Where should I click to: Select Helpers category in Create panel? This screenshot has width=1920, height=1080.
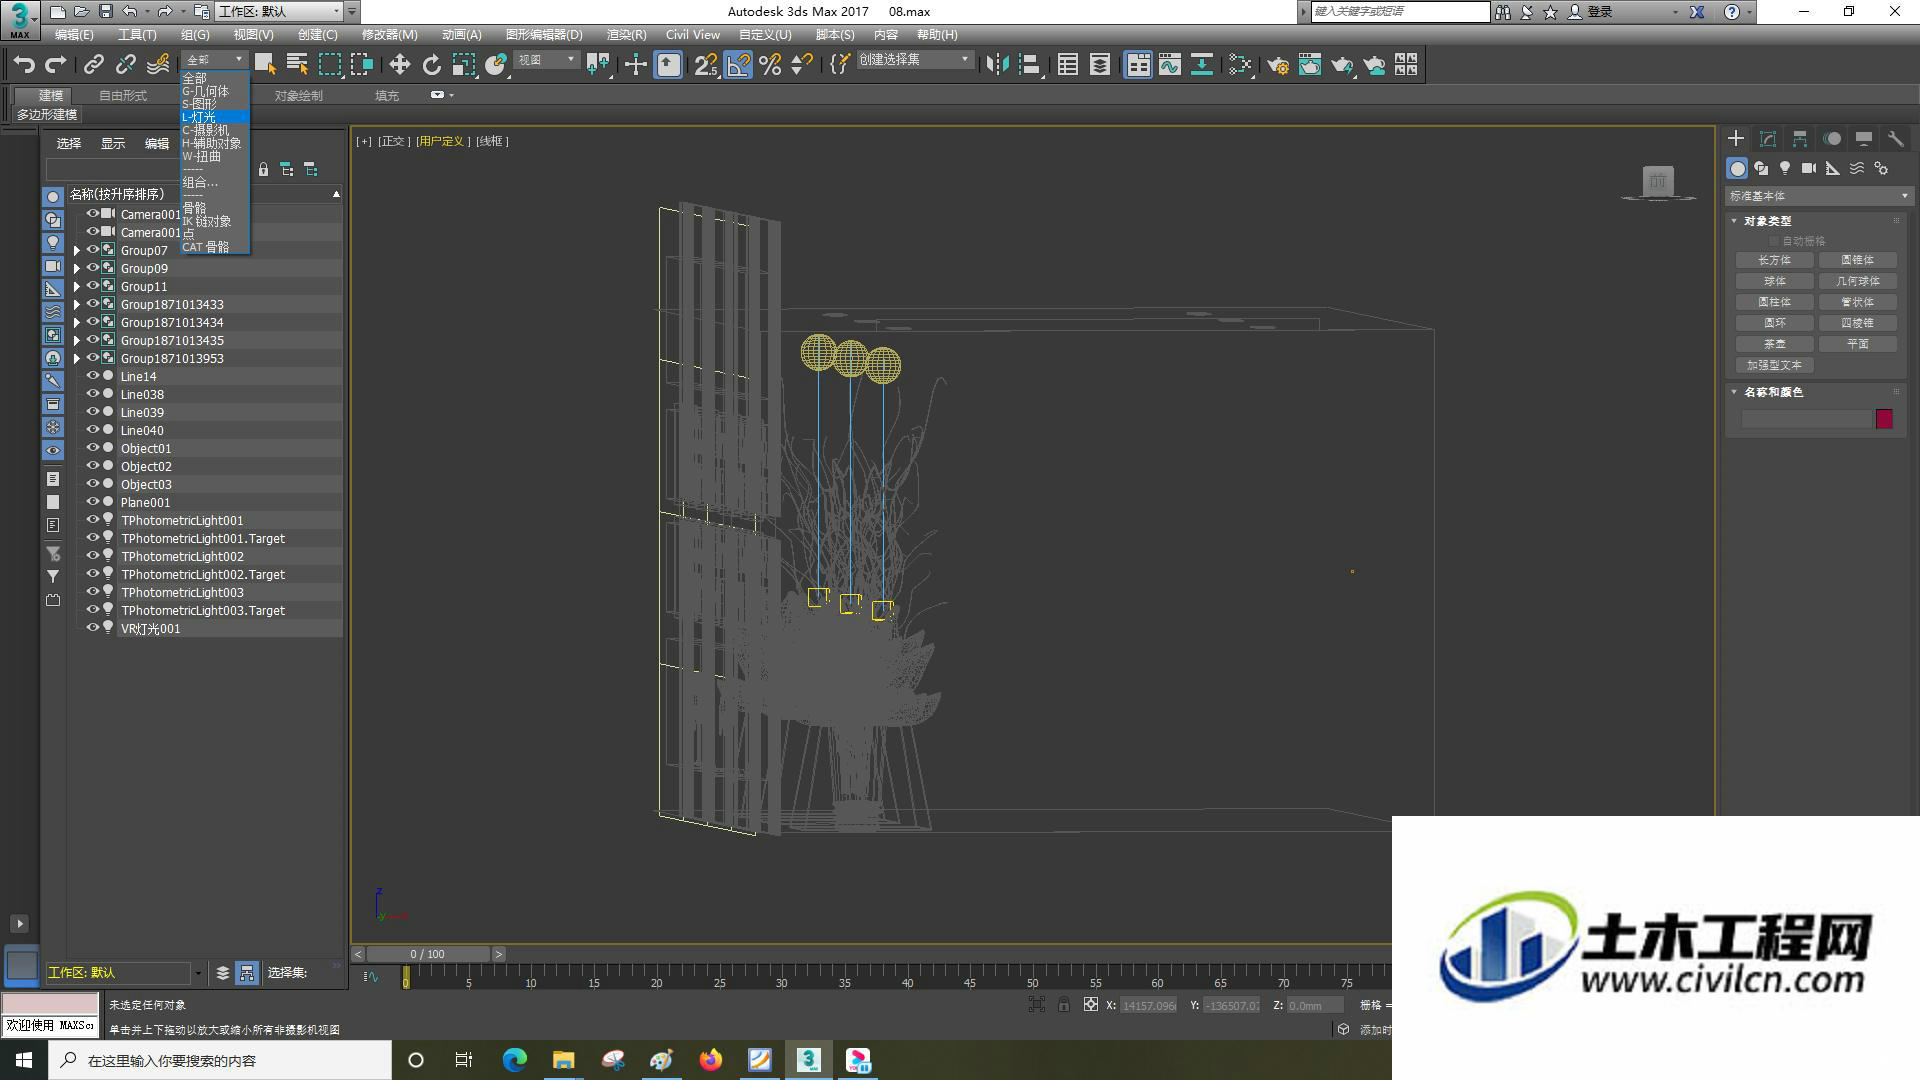(1833, 169)
